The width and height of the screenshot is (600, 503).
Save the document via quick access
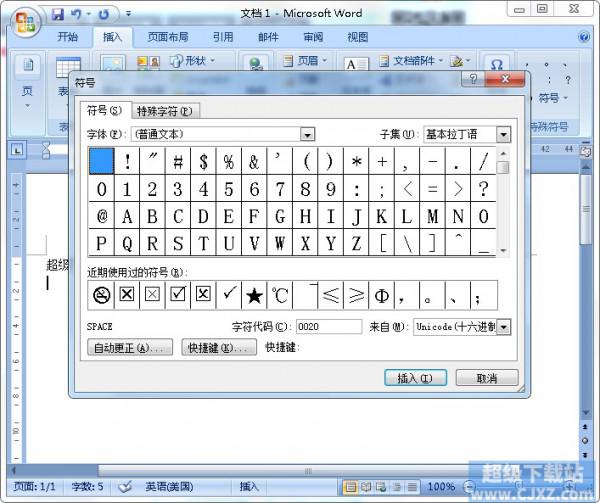click(58, 15)
